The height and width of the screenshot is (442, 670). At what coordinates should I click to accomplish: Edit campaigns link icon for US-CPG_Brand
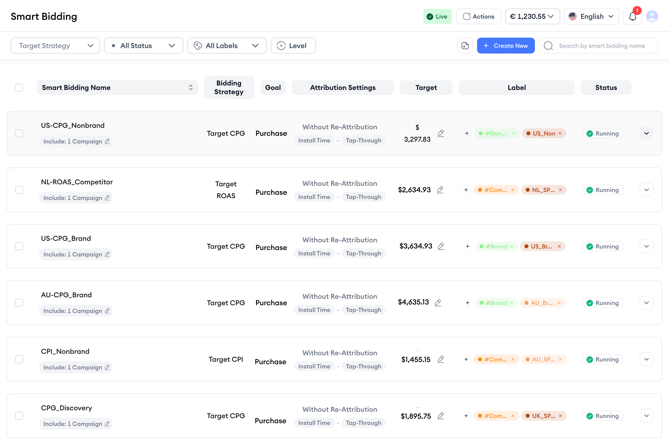pos(108,255)
